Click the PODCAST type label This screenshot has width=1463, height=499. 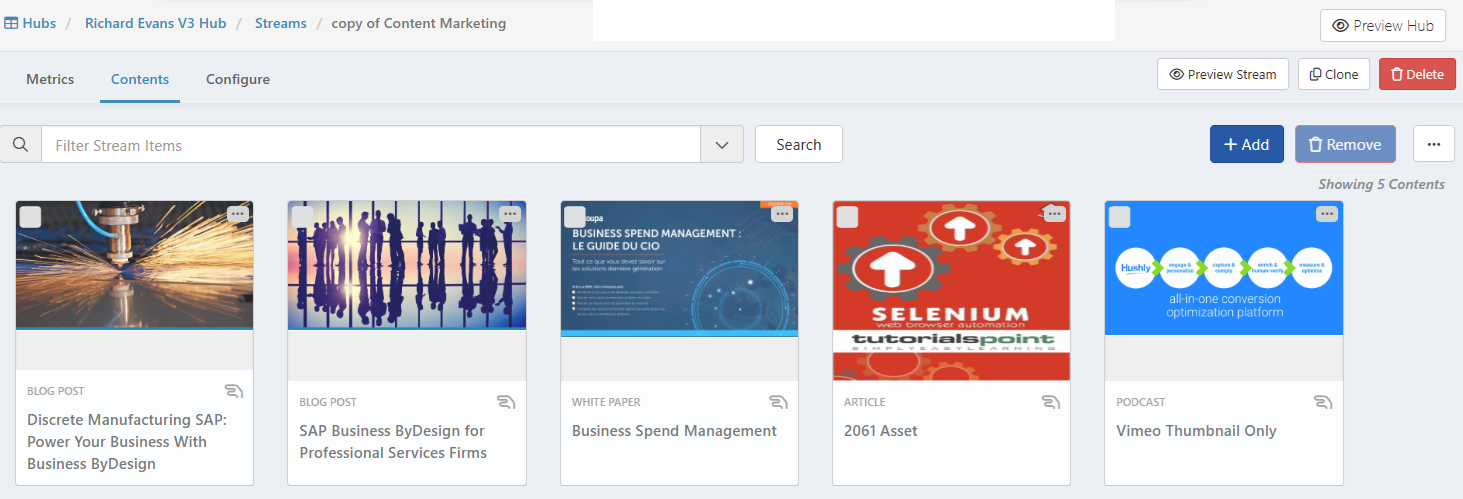coord(1141,402)
